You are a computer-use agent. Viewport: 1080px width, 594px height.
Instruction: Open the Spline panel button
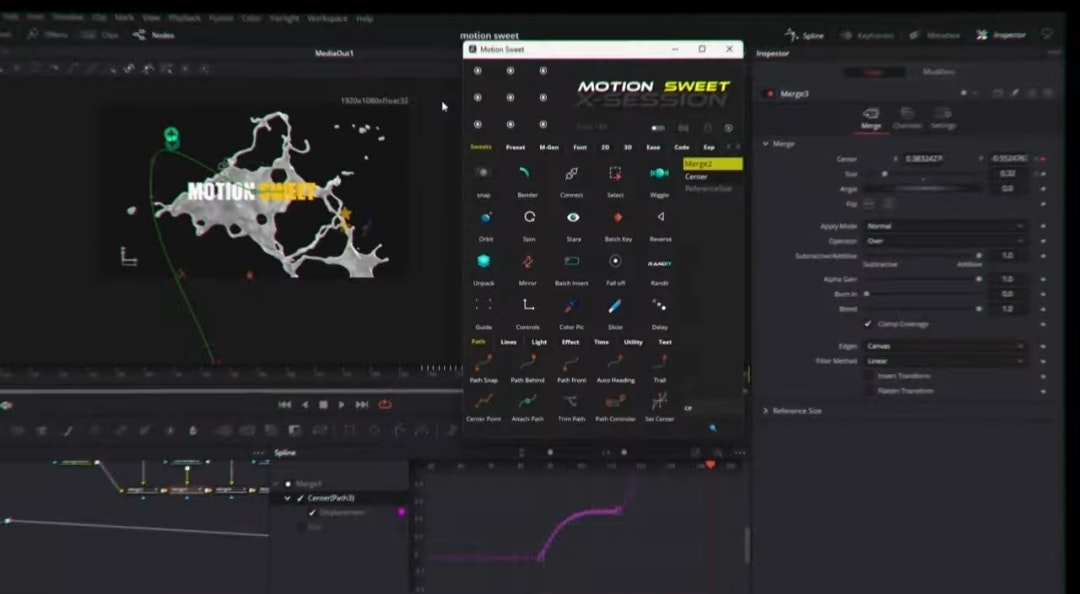(804, 35)
